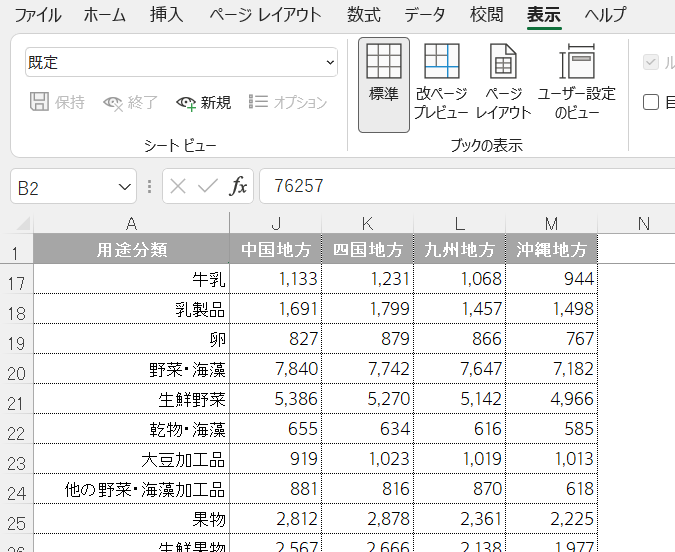The image size is (675, 552).
Task: Select cell containing 7,840 in row 20
Action: (x=275, y=371)
